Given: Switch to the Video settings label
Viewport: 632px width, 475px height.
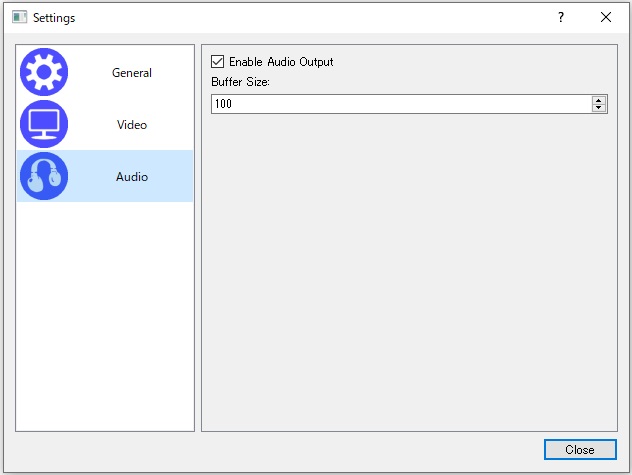Looking at the screenshot, I should click(x=132, y=125).
